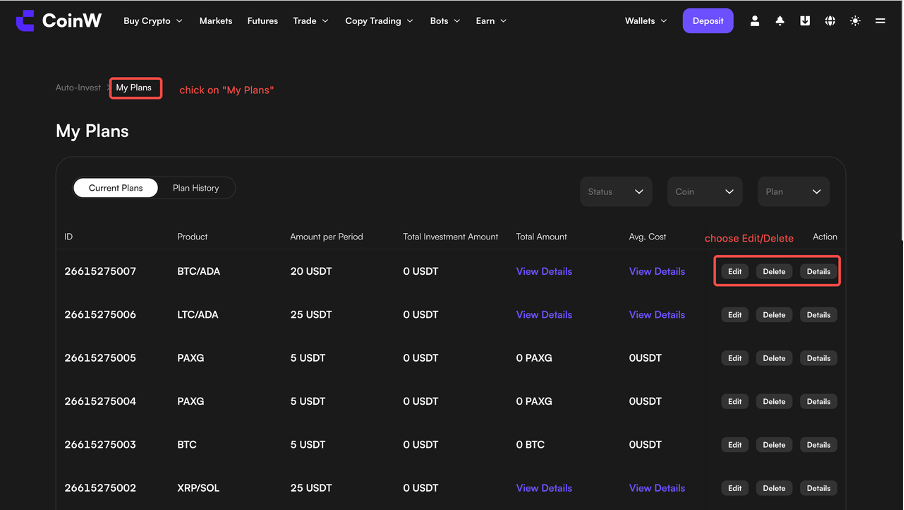Image resolution: width=904 pixels, height=510 pixels.
Task: View Total Amount details for XRP/SOL
Action: pos(544,488)
